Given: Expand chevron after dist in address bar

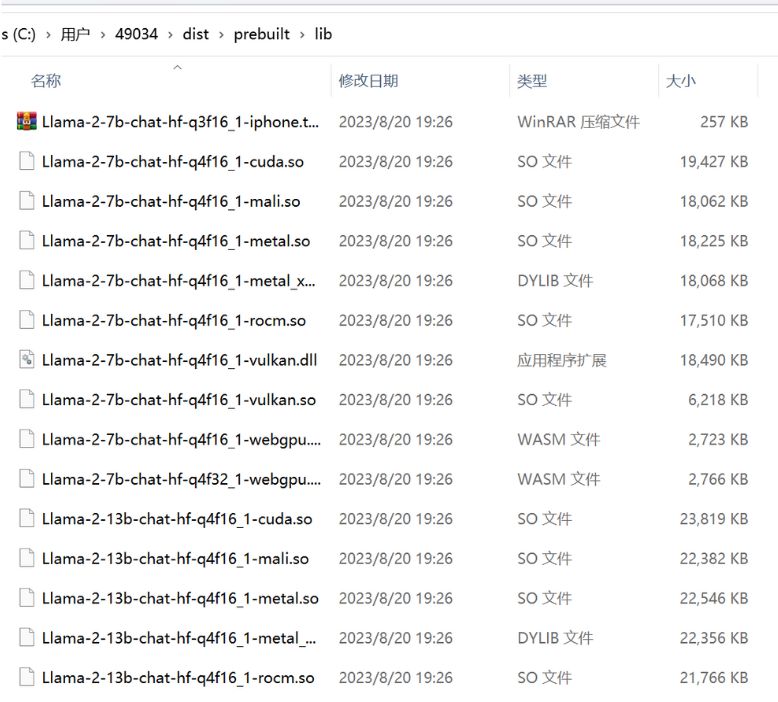Looking at the screenshot, I should [x=221, y=35].
